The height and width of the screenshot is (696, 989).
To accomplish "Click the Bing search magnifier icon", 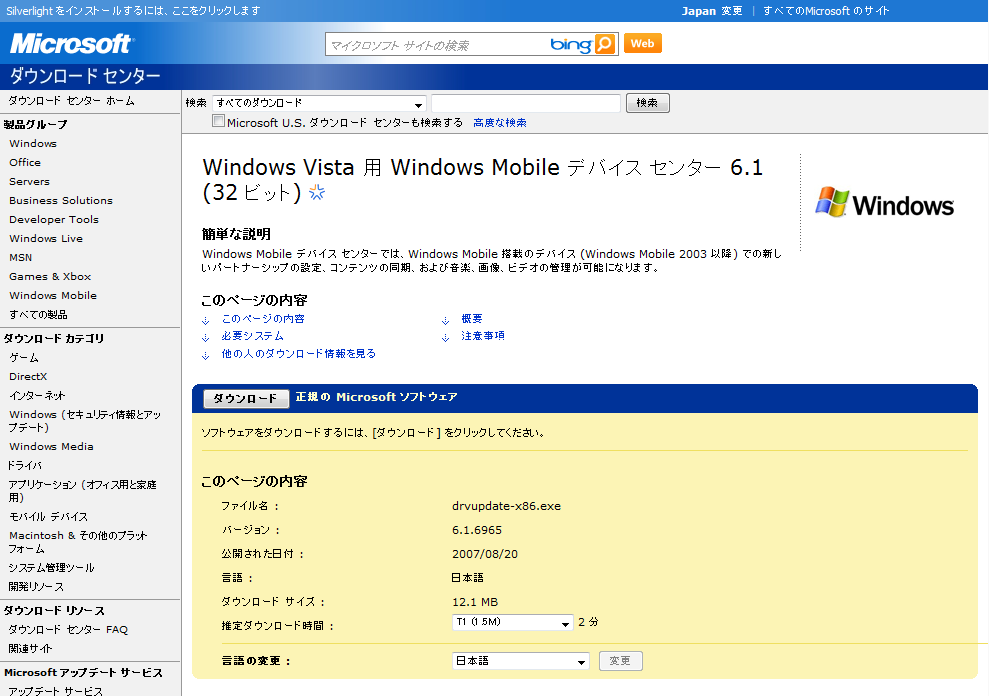I will point(605,44).
